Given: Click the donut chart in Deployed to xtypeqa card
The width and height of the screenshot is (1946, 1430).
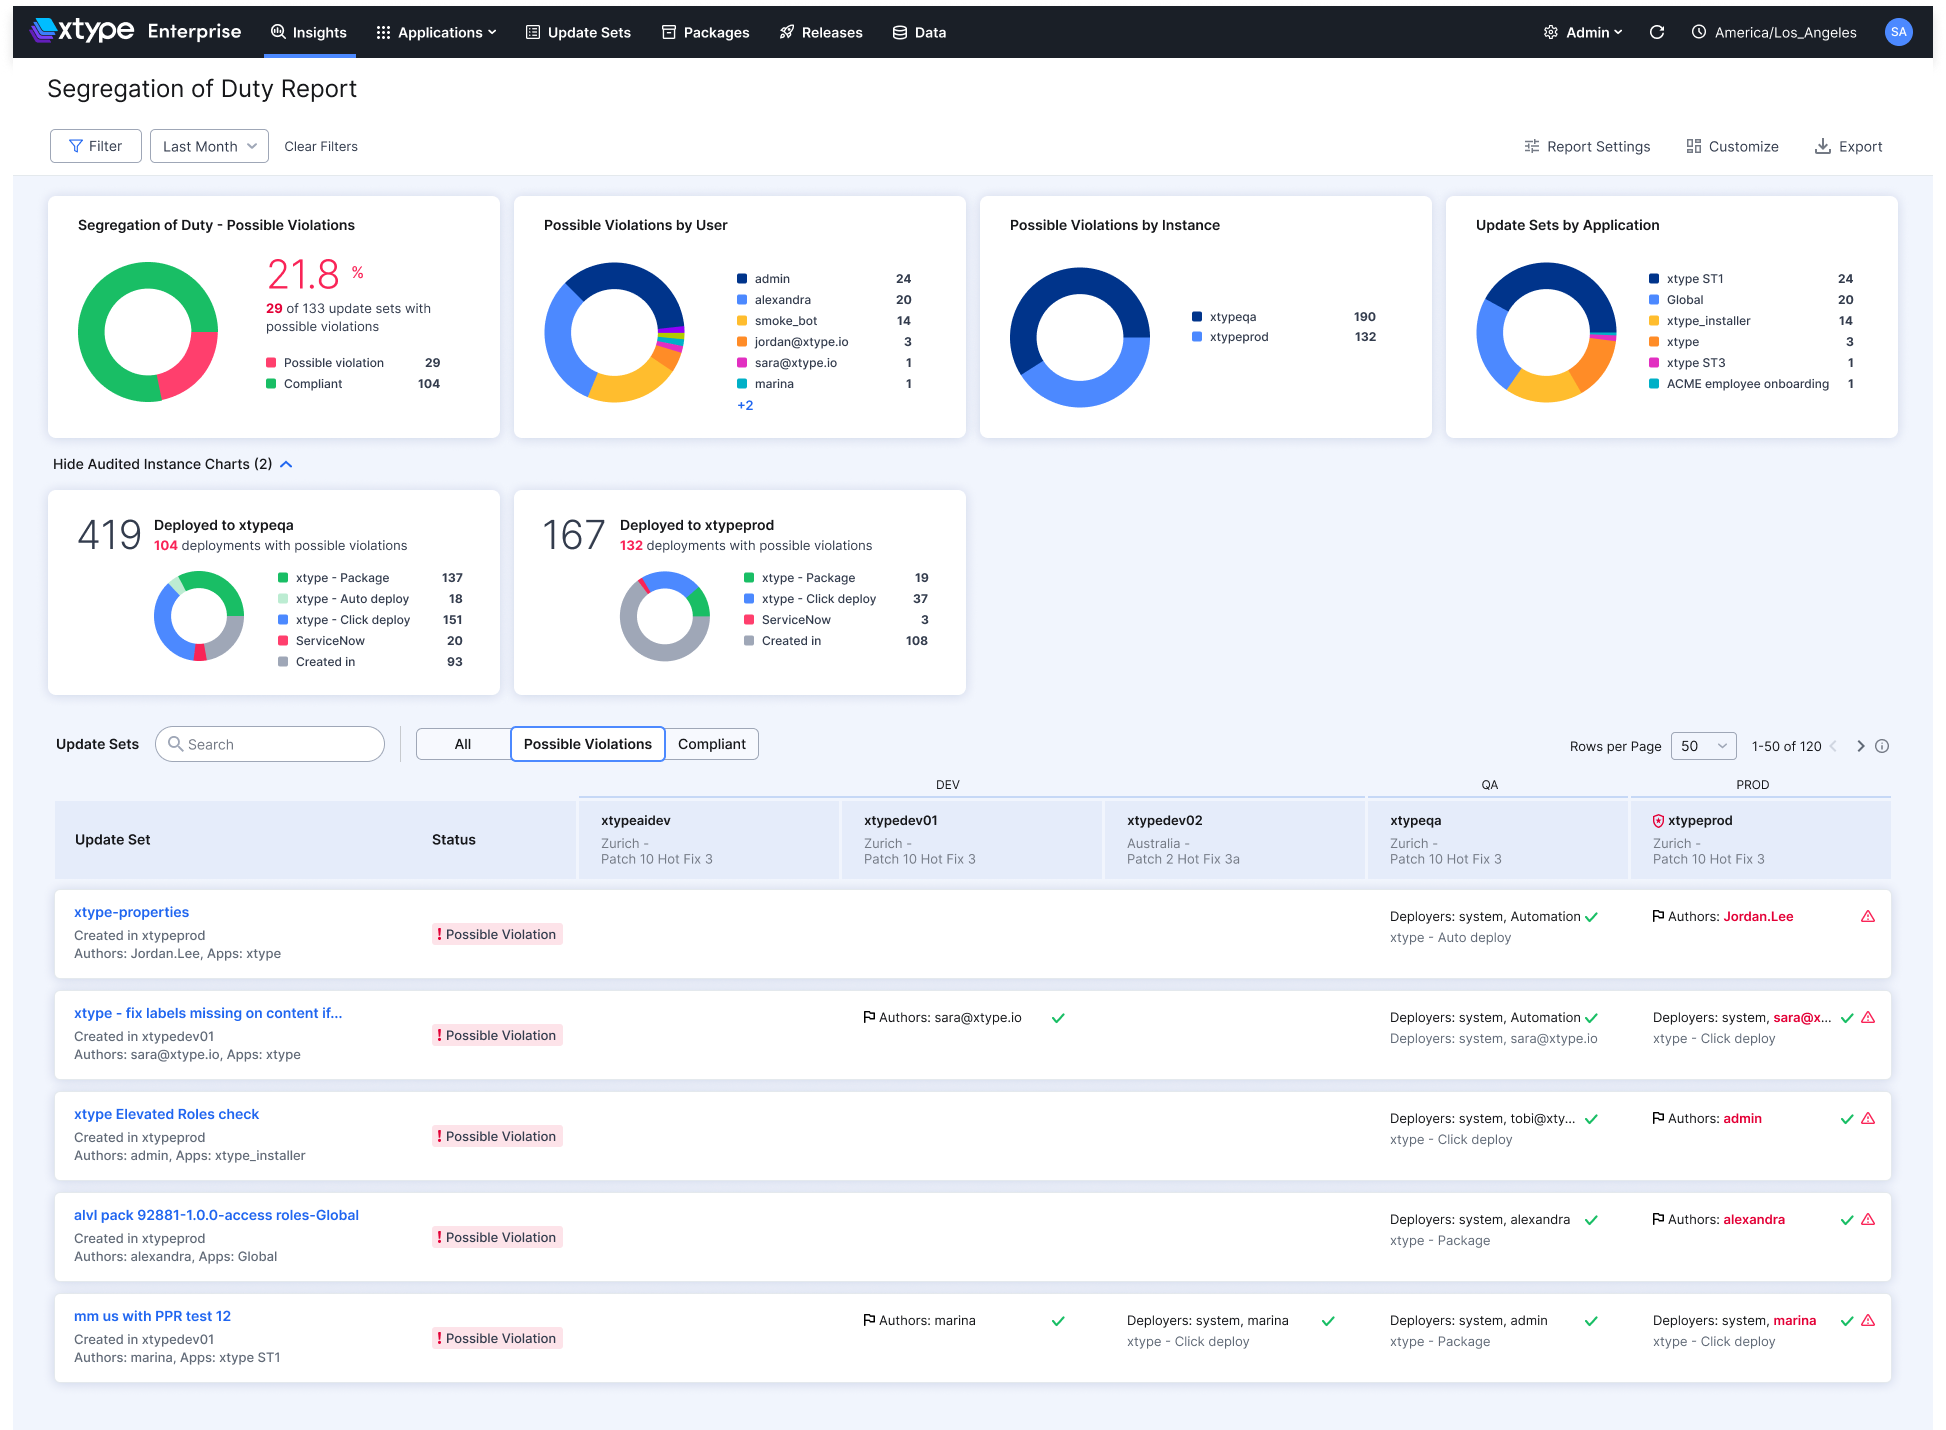Looking at the screenshot, I should point(199,616).
